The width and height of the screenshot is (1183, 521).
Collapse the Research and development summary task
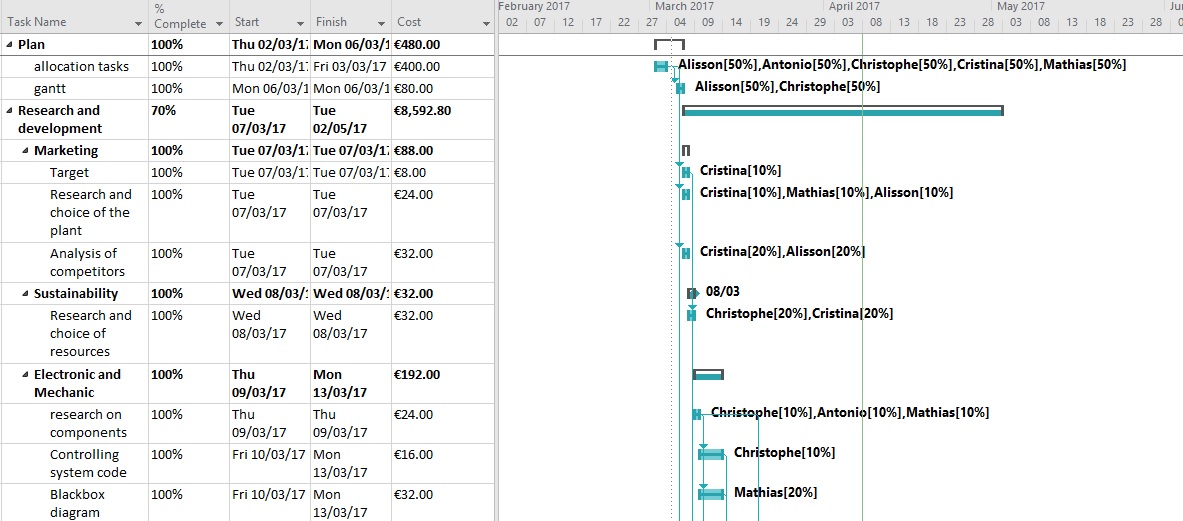[x=10, y=111]
